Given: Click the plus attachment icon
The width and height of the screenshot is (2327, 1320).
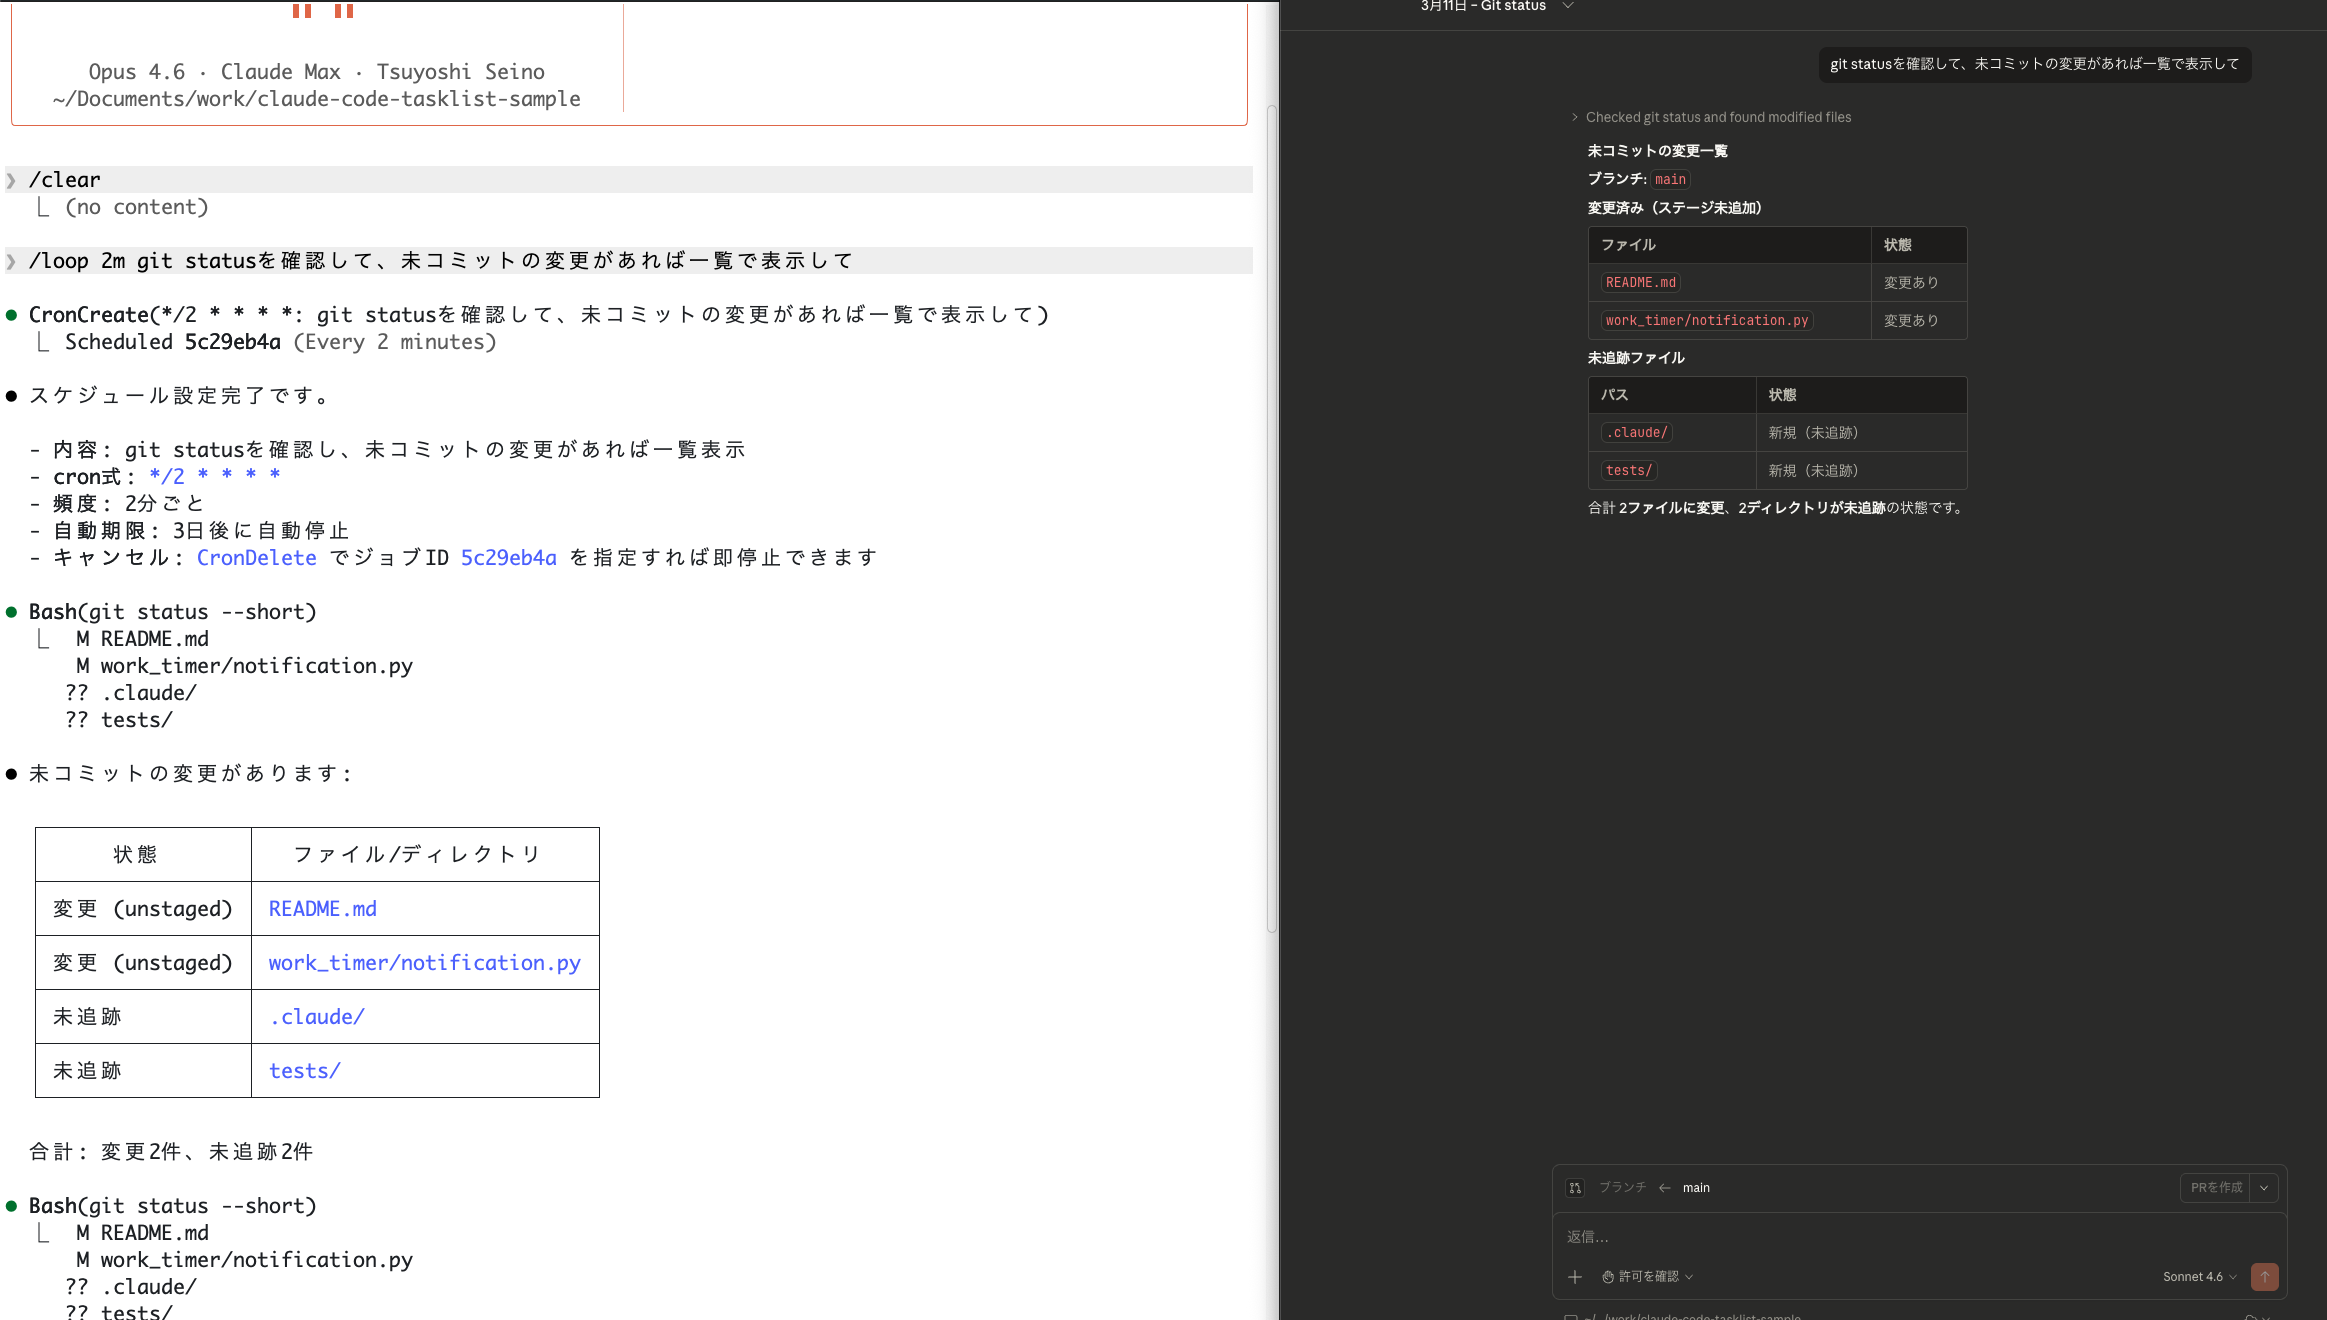Looking at the screenshot, I should pyautogui.click(x=1575, y=1277).
